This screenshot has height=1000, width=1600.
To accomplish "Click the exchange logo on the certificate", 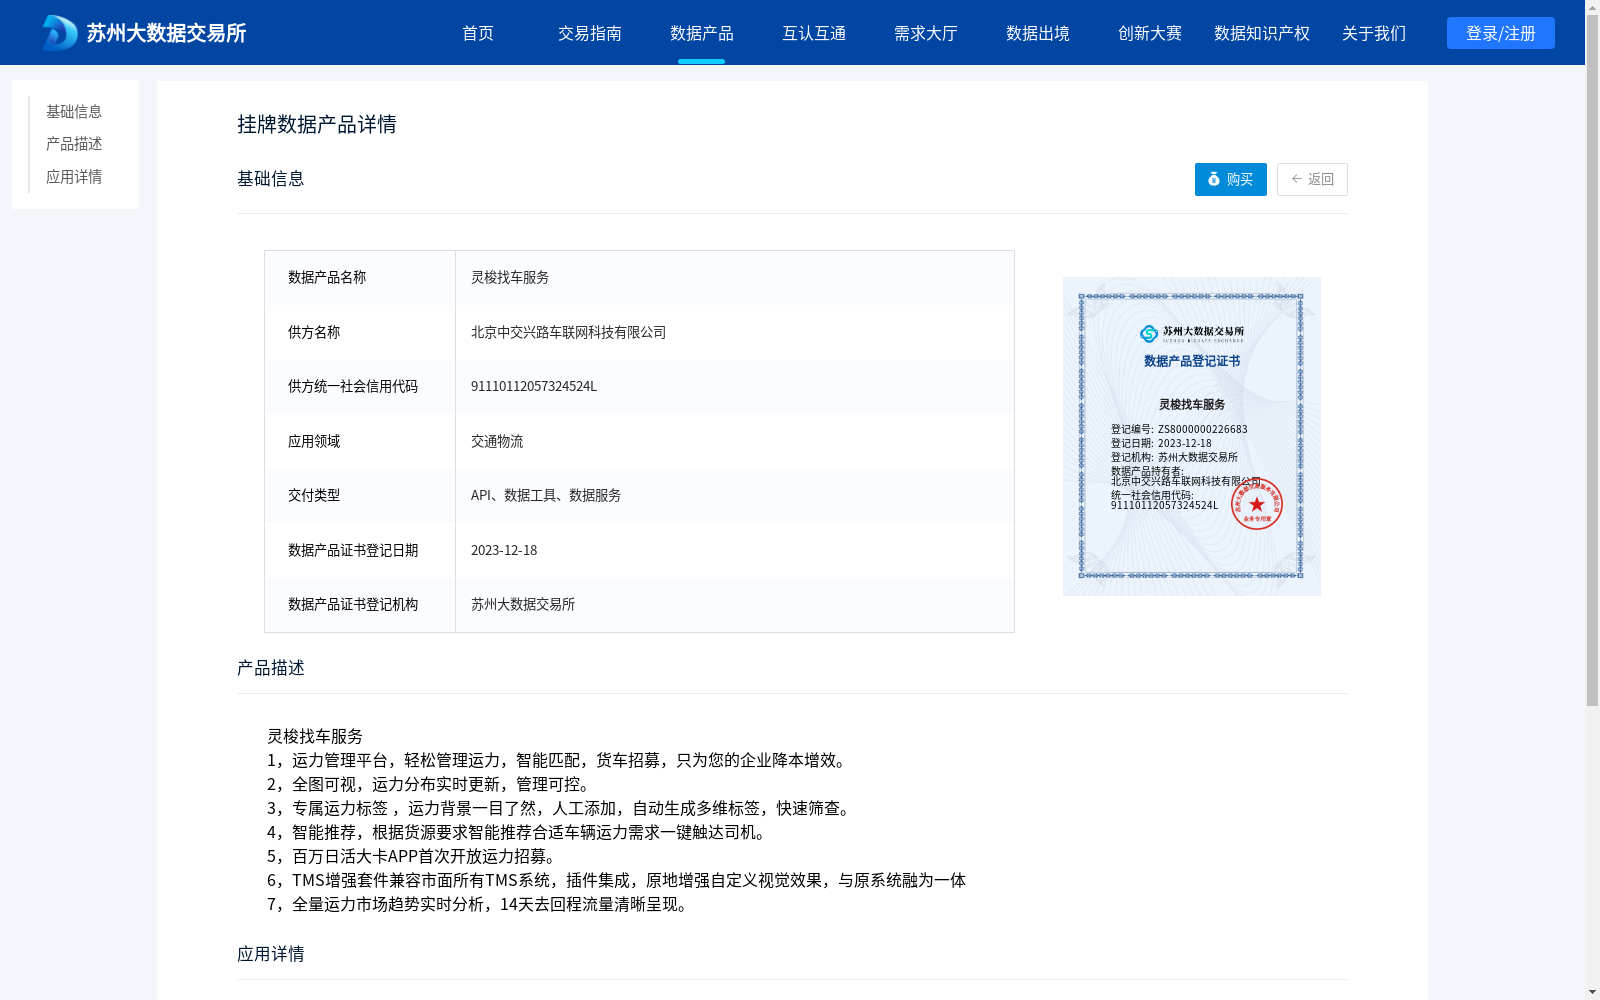I will click(1192, 333).
